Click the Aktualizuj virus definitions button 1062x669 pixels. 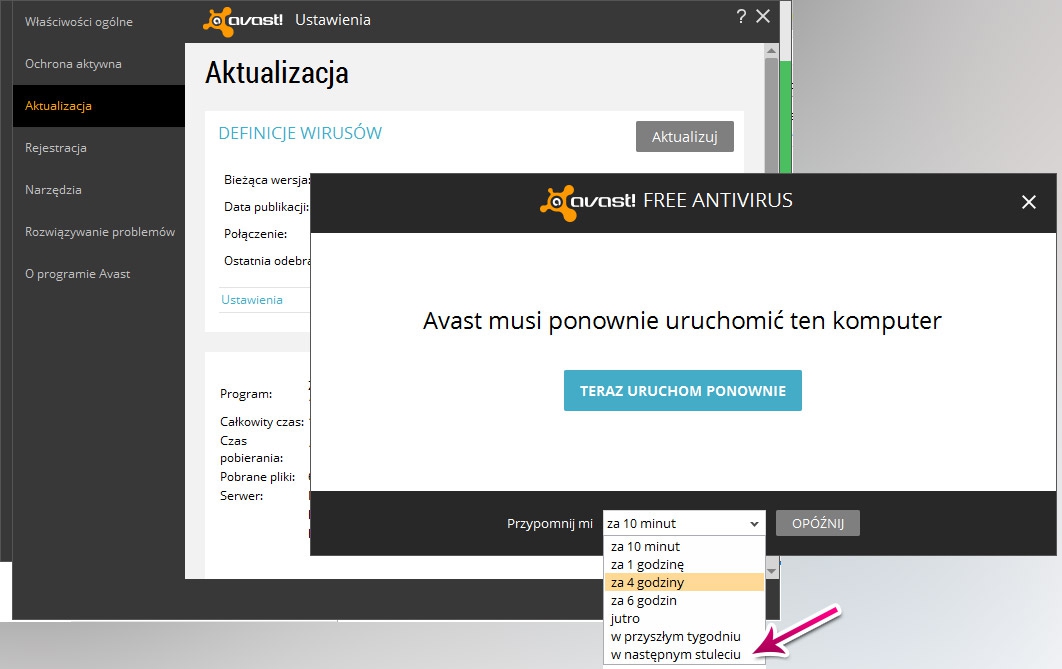click(x=684, y=137)
